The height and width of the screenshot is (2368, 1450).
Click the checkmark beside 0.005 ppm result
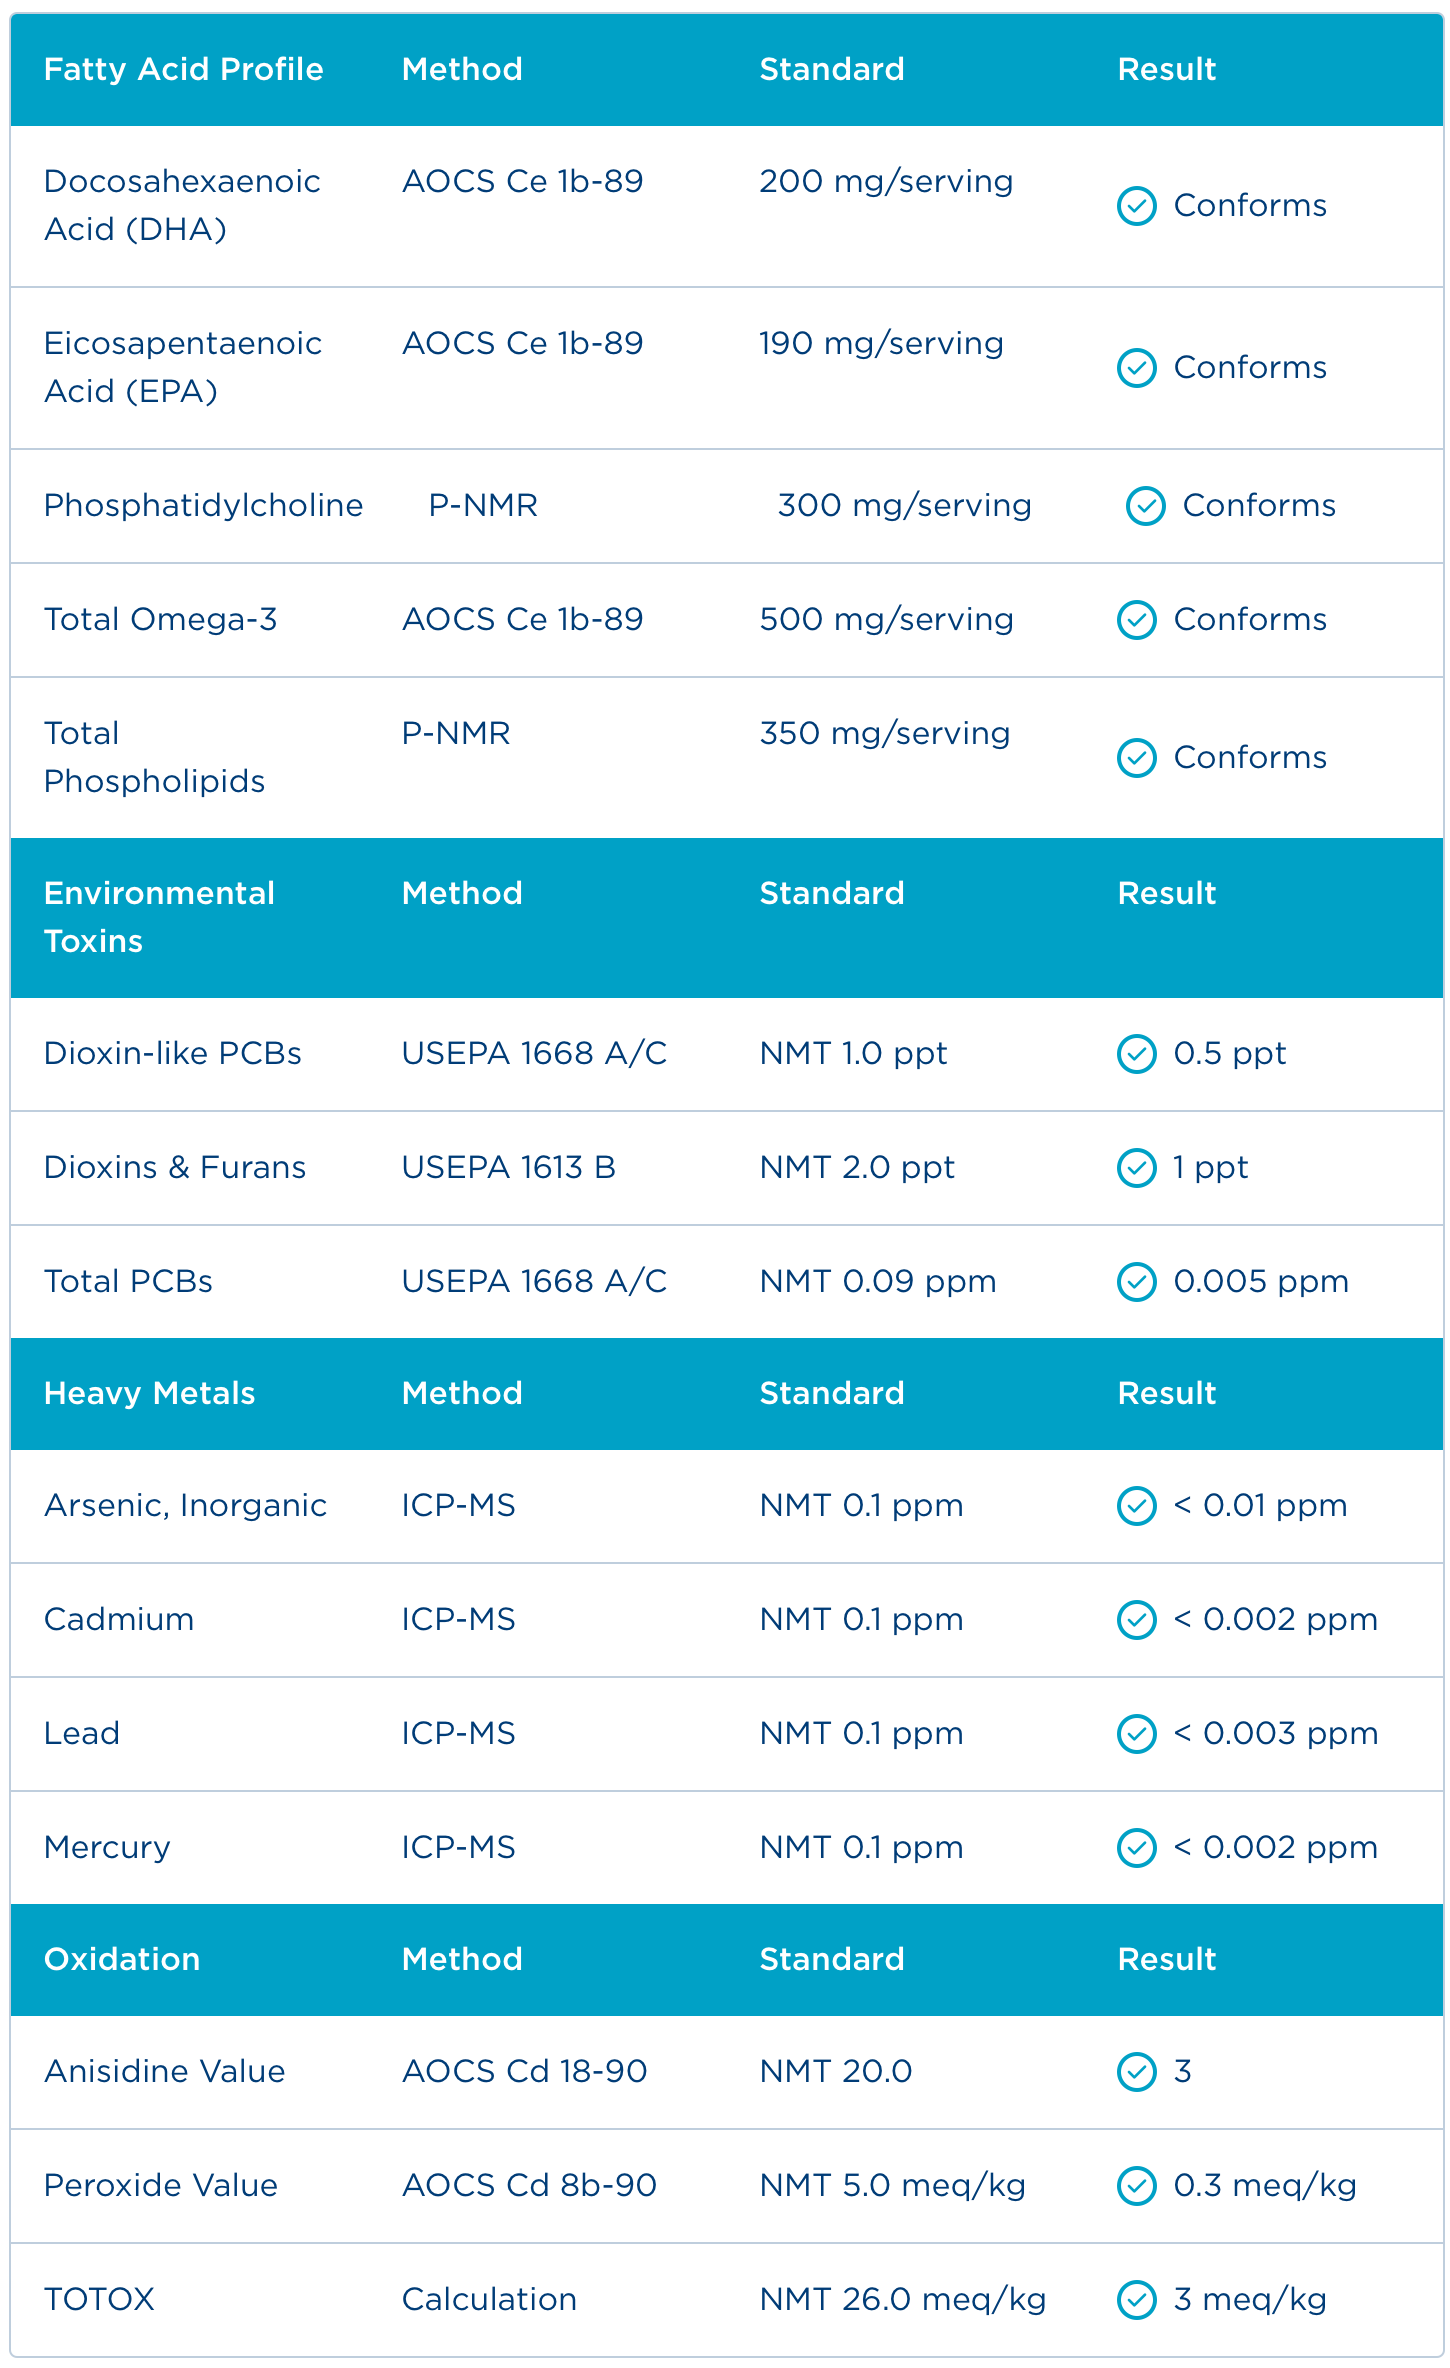[1136, 1282]
